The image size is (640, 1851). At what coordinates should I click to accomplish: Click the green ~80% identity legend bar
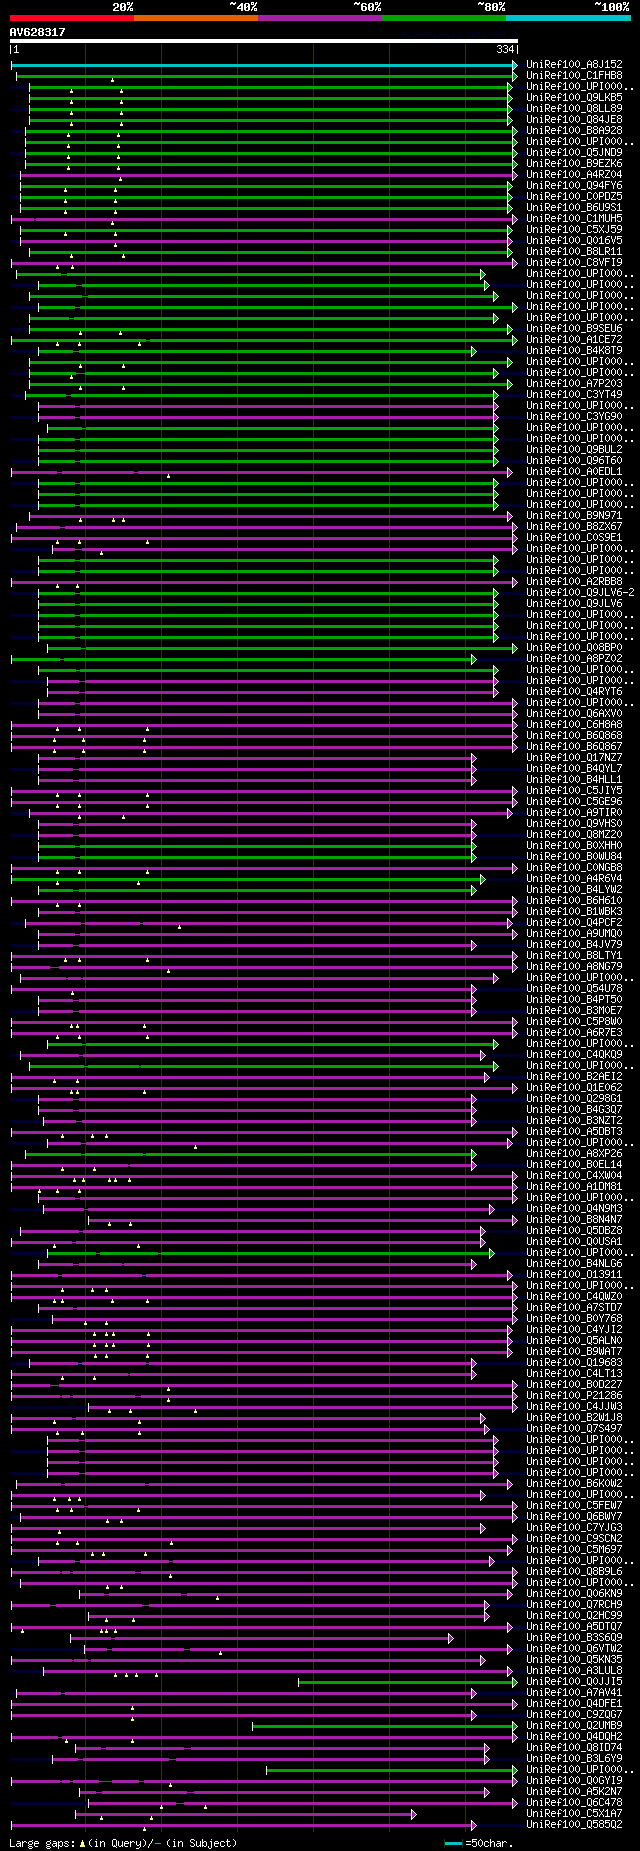pyautogui.click(x=444, y=18)
